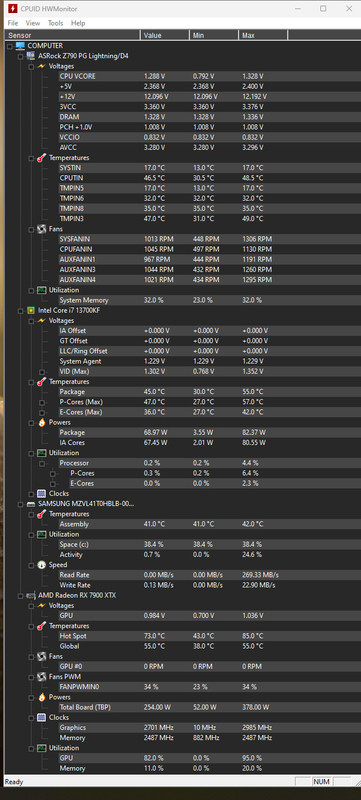Expand the VID (Max) row
The image size is (361, 800).
click(41, 372)
